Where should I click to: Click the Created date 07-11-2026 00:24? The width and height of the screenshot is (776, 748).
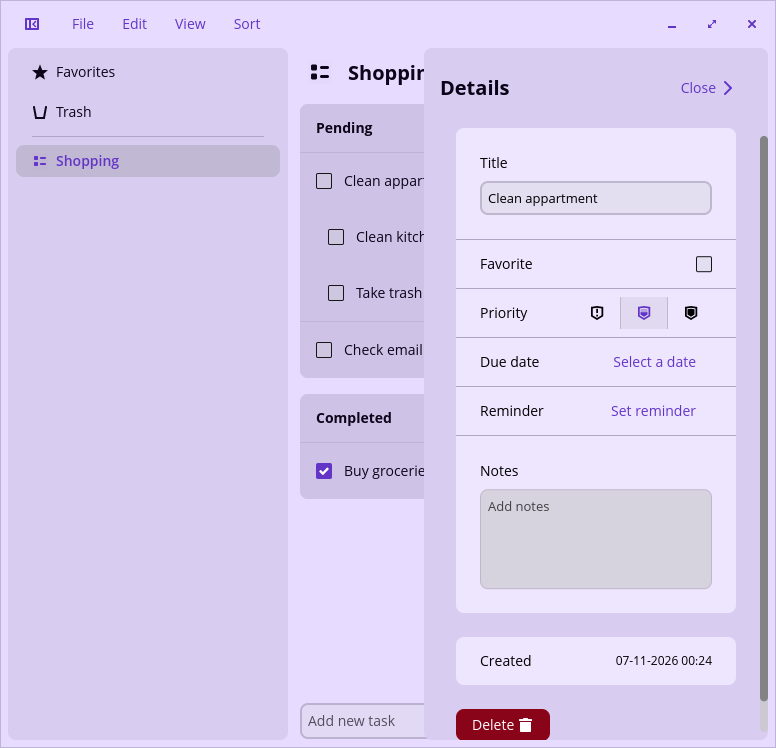(664, 661)
